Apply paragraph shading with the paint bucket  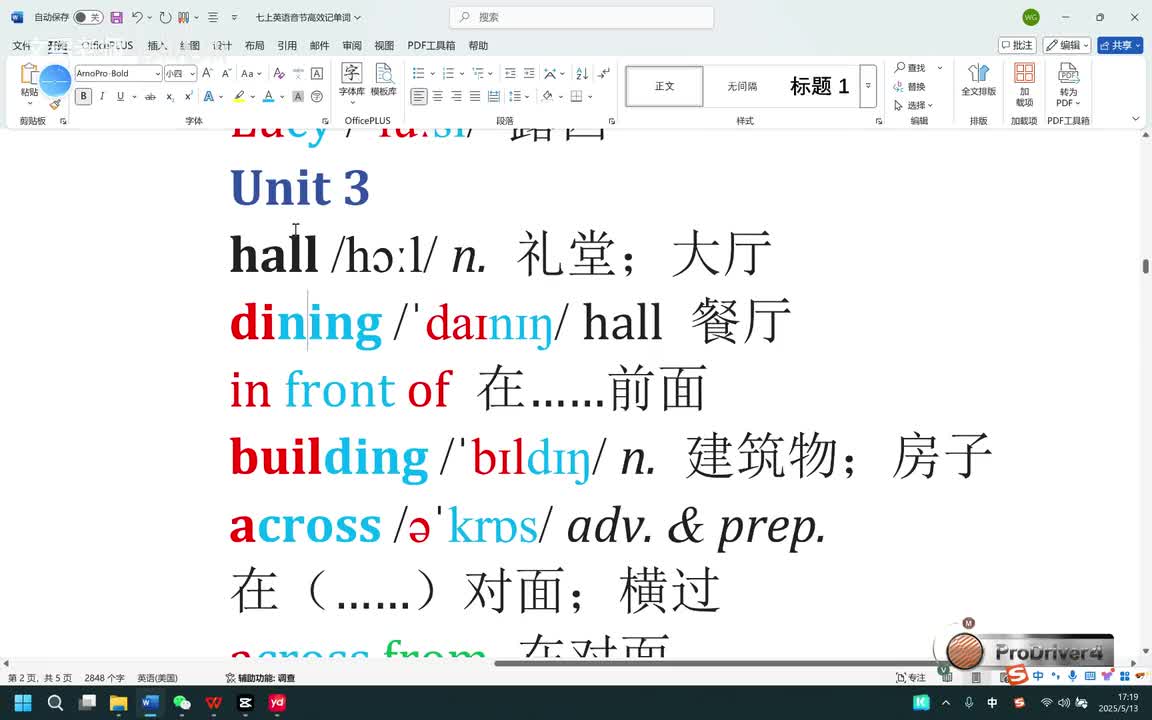(x=547, y=96)
